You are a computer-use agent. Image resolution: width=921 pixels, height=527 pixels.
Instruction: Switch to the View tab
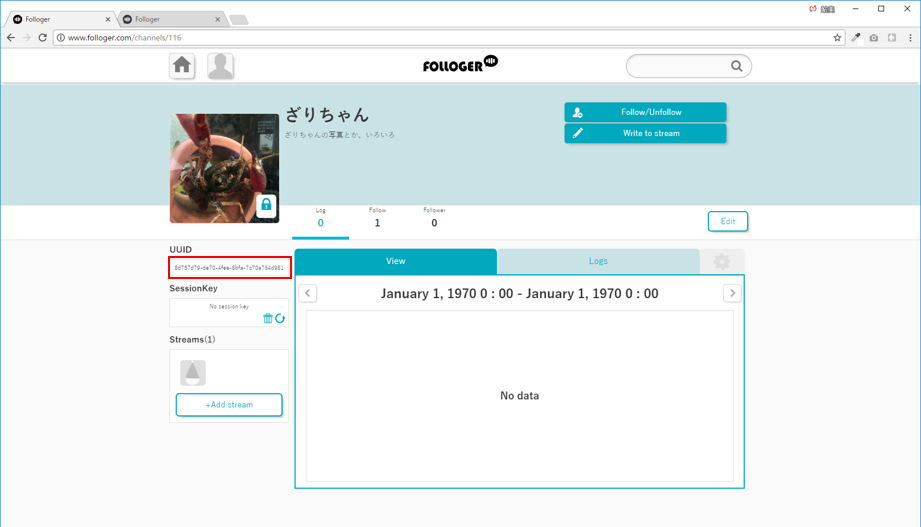[395, 261]
